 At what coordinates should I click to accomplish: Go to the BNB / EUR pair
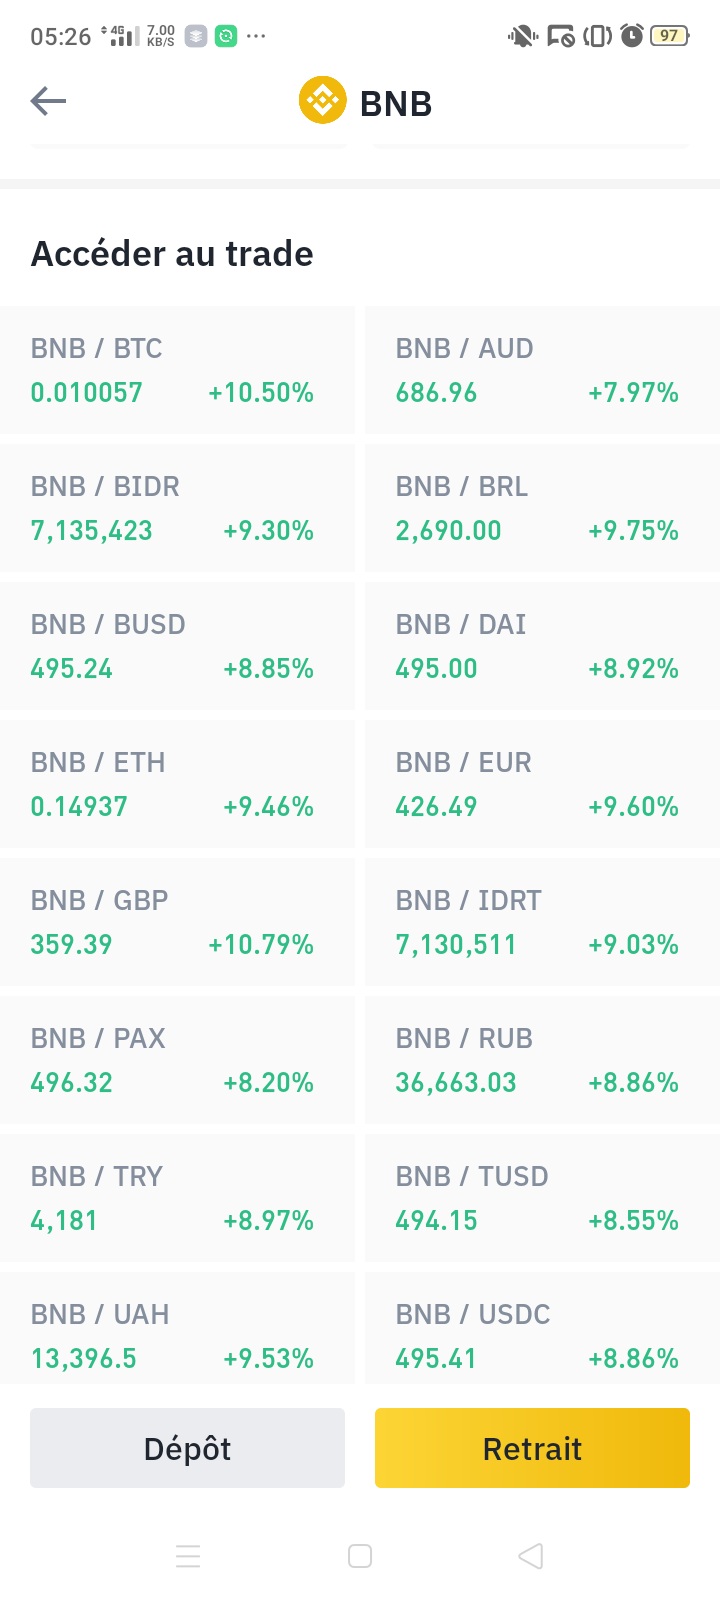pyautogui.click(x=542, y=784)
